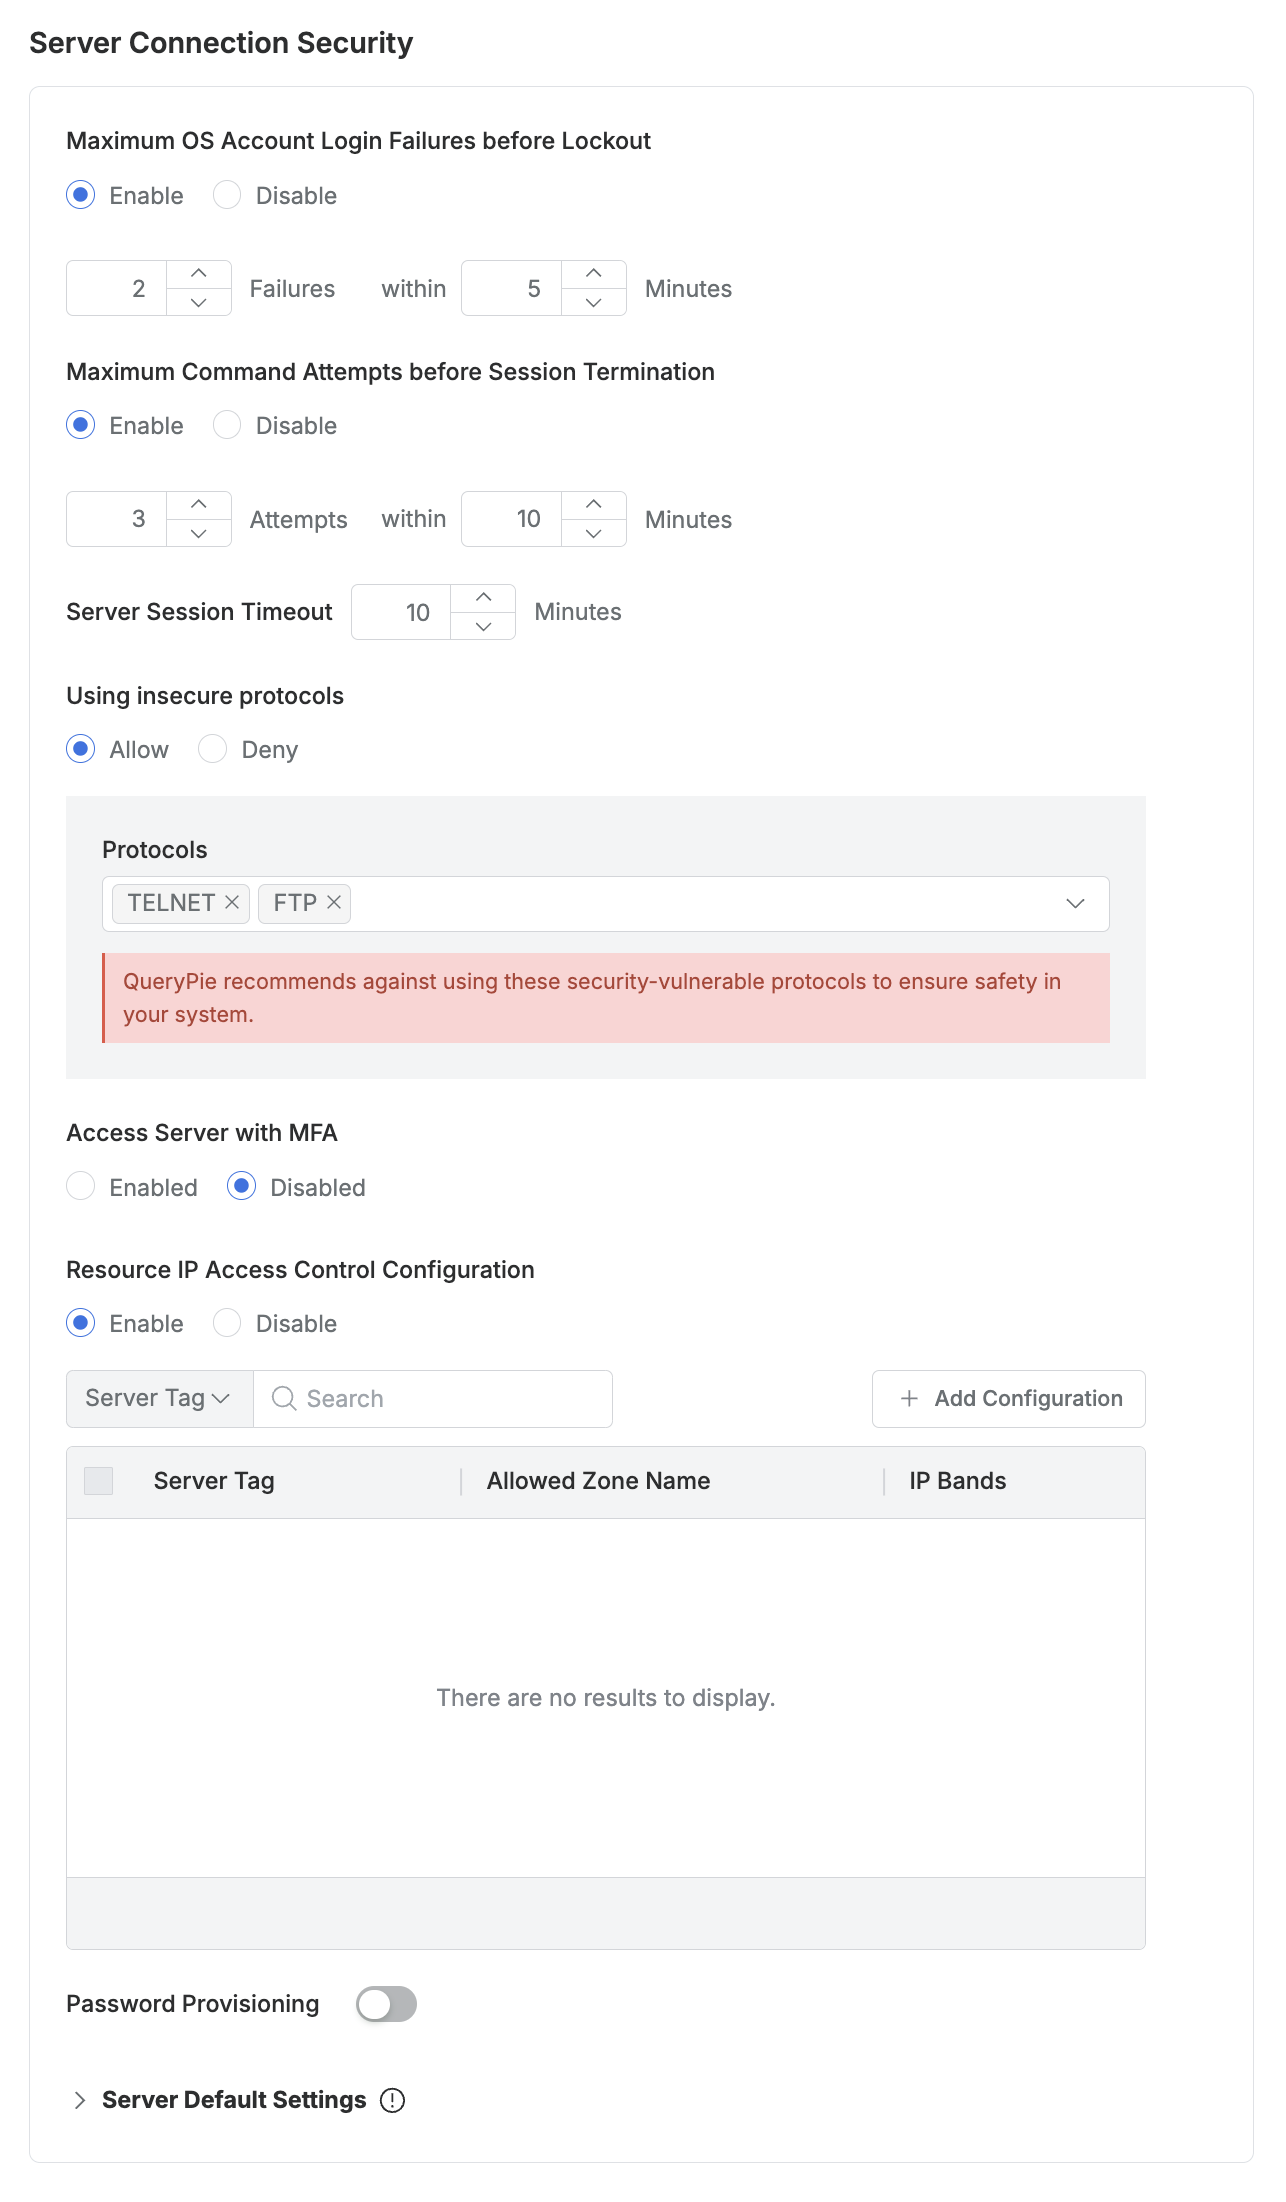Viewport: 1286px width, 2202px height.
Task: Open the Server Tag filter dropdown
Action: tap(160, 1398)
